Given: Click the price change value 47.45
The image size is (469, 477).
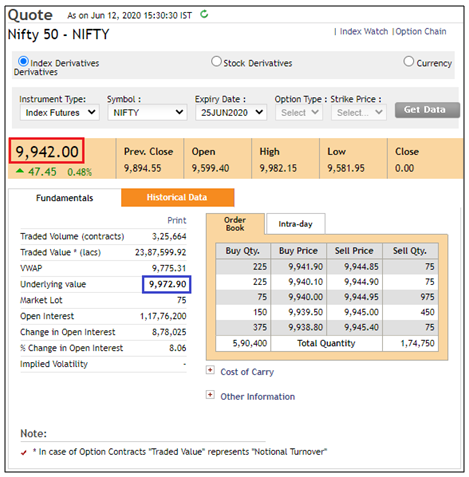Looking at the screenshot, I should 42,172.
